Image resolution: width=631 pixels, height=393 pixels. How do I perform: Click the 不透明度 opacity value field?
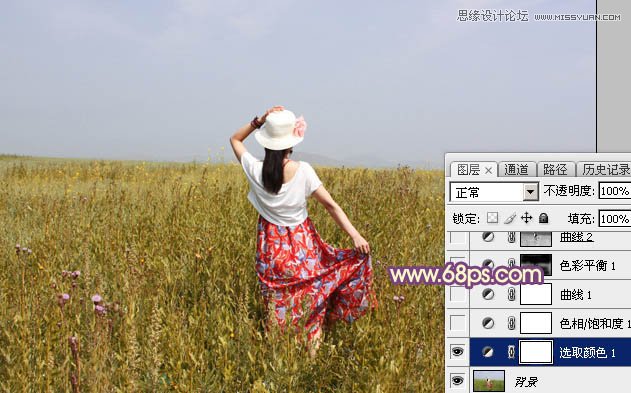[x=615, y=191]
